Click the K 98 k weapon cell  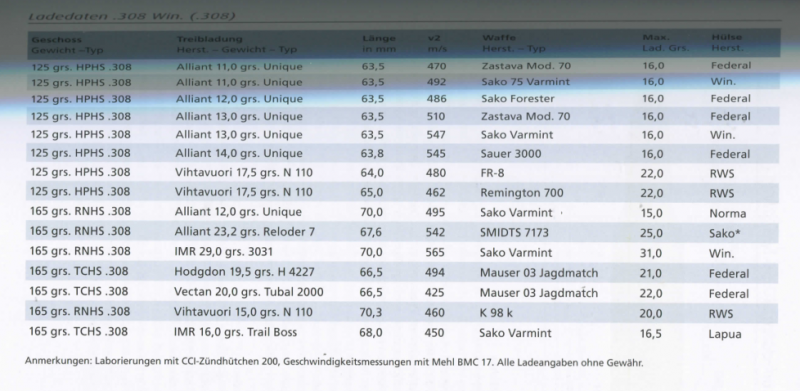(496, 313)
